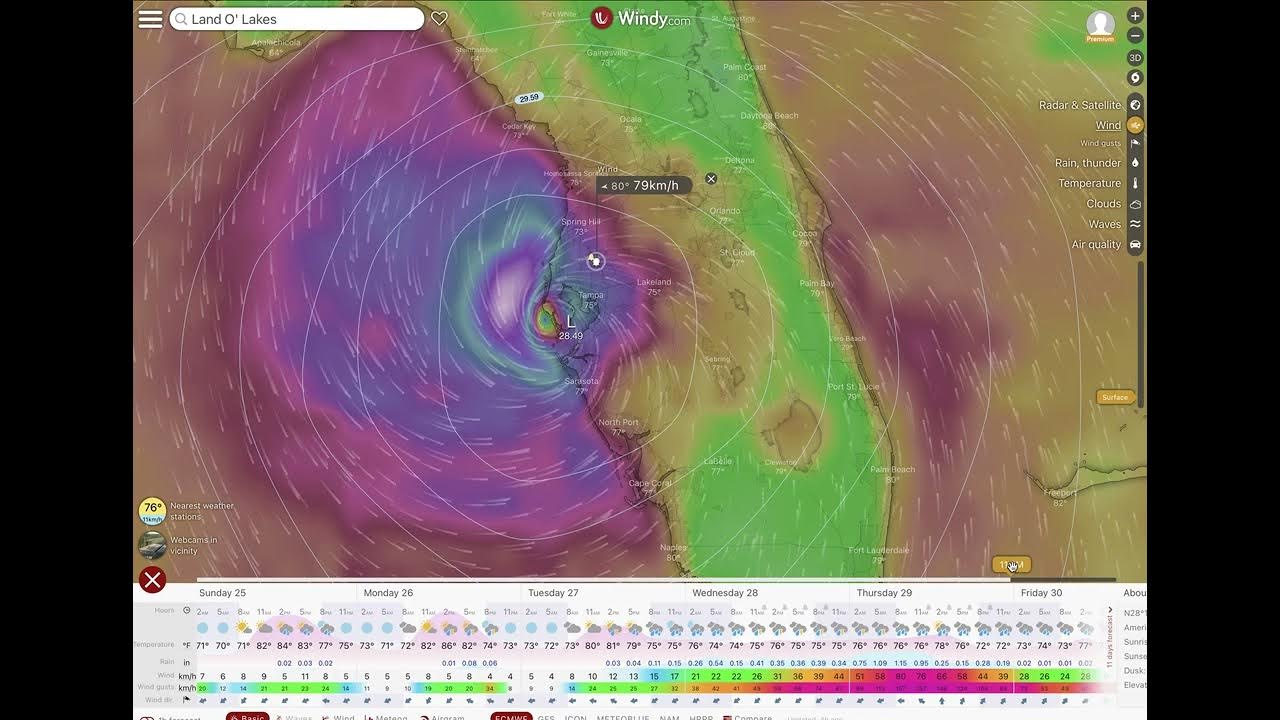Open Webcams in vicinity thumbnail
This screenshot has width=1280, height=720.
point(152,545)
